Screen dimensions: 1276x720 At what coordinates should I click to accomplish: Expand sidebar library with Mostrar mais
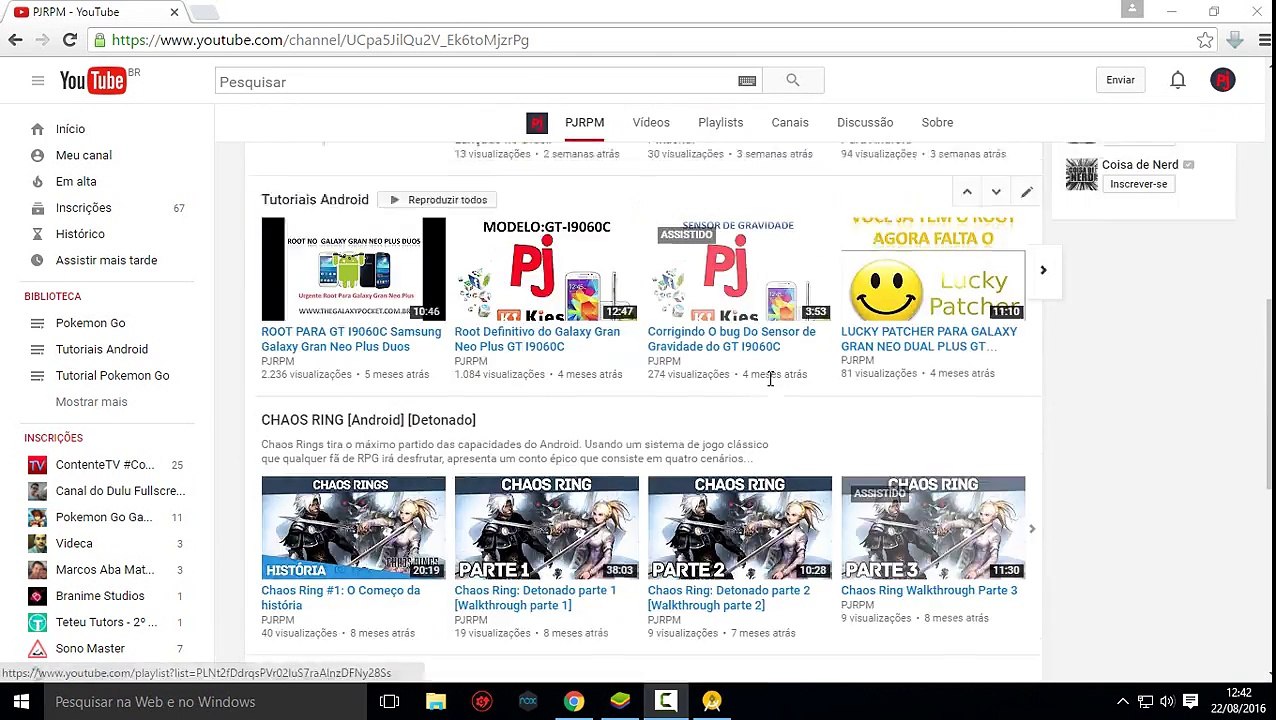tap(91, 402)
